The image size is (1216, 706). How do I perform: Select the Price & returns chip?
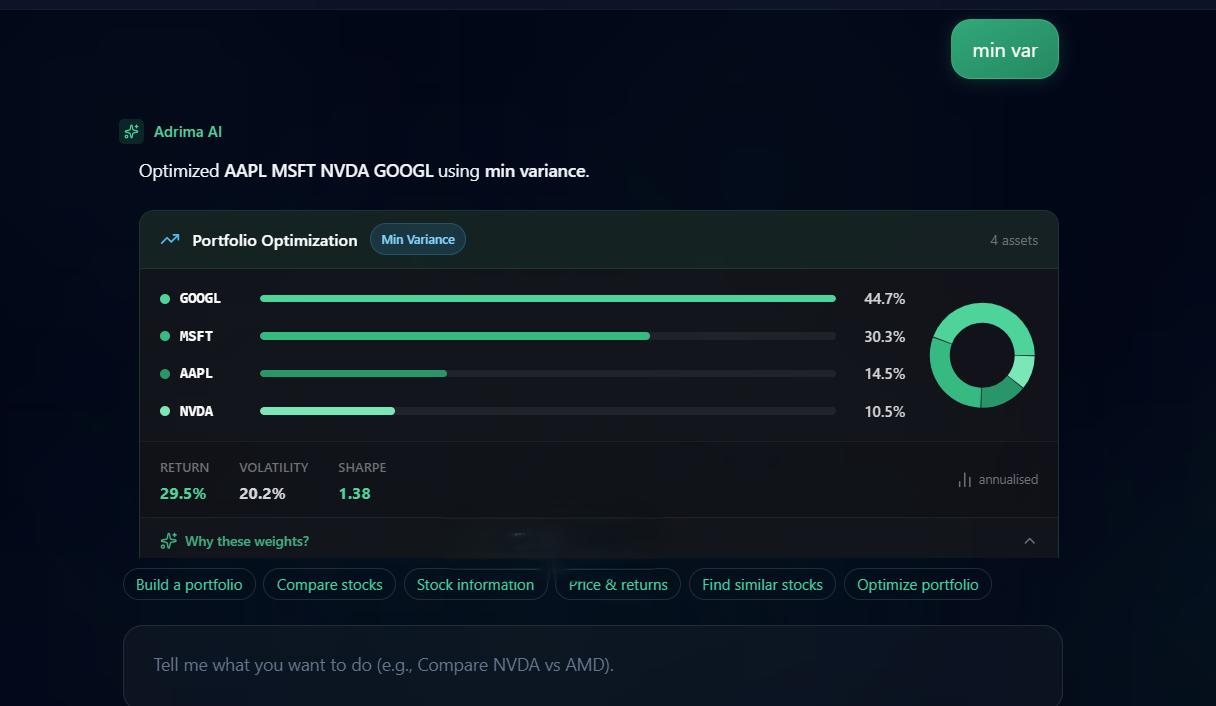[x=618, y=584]
